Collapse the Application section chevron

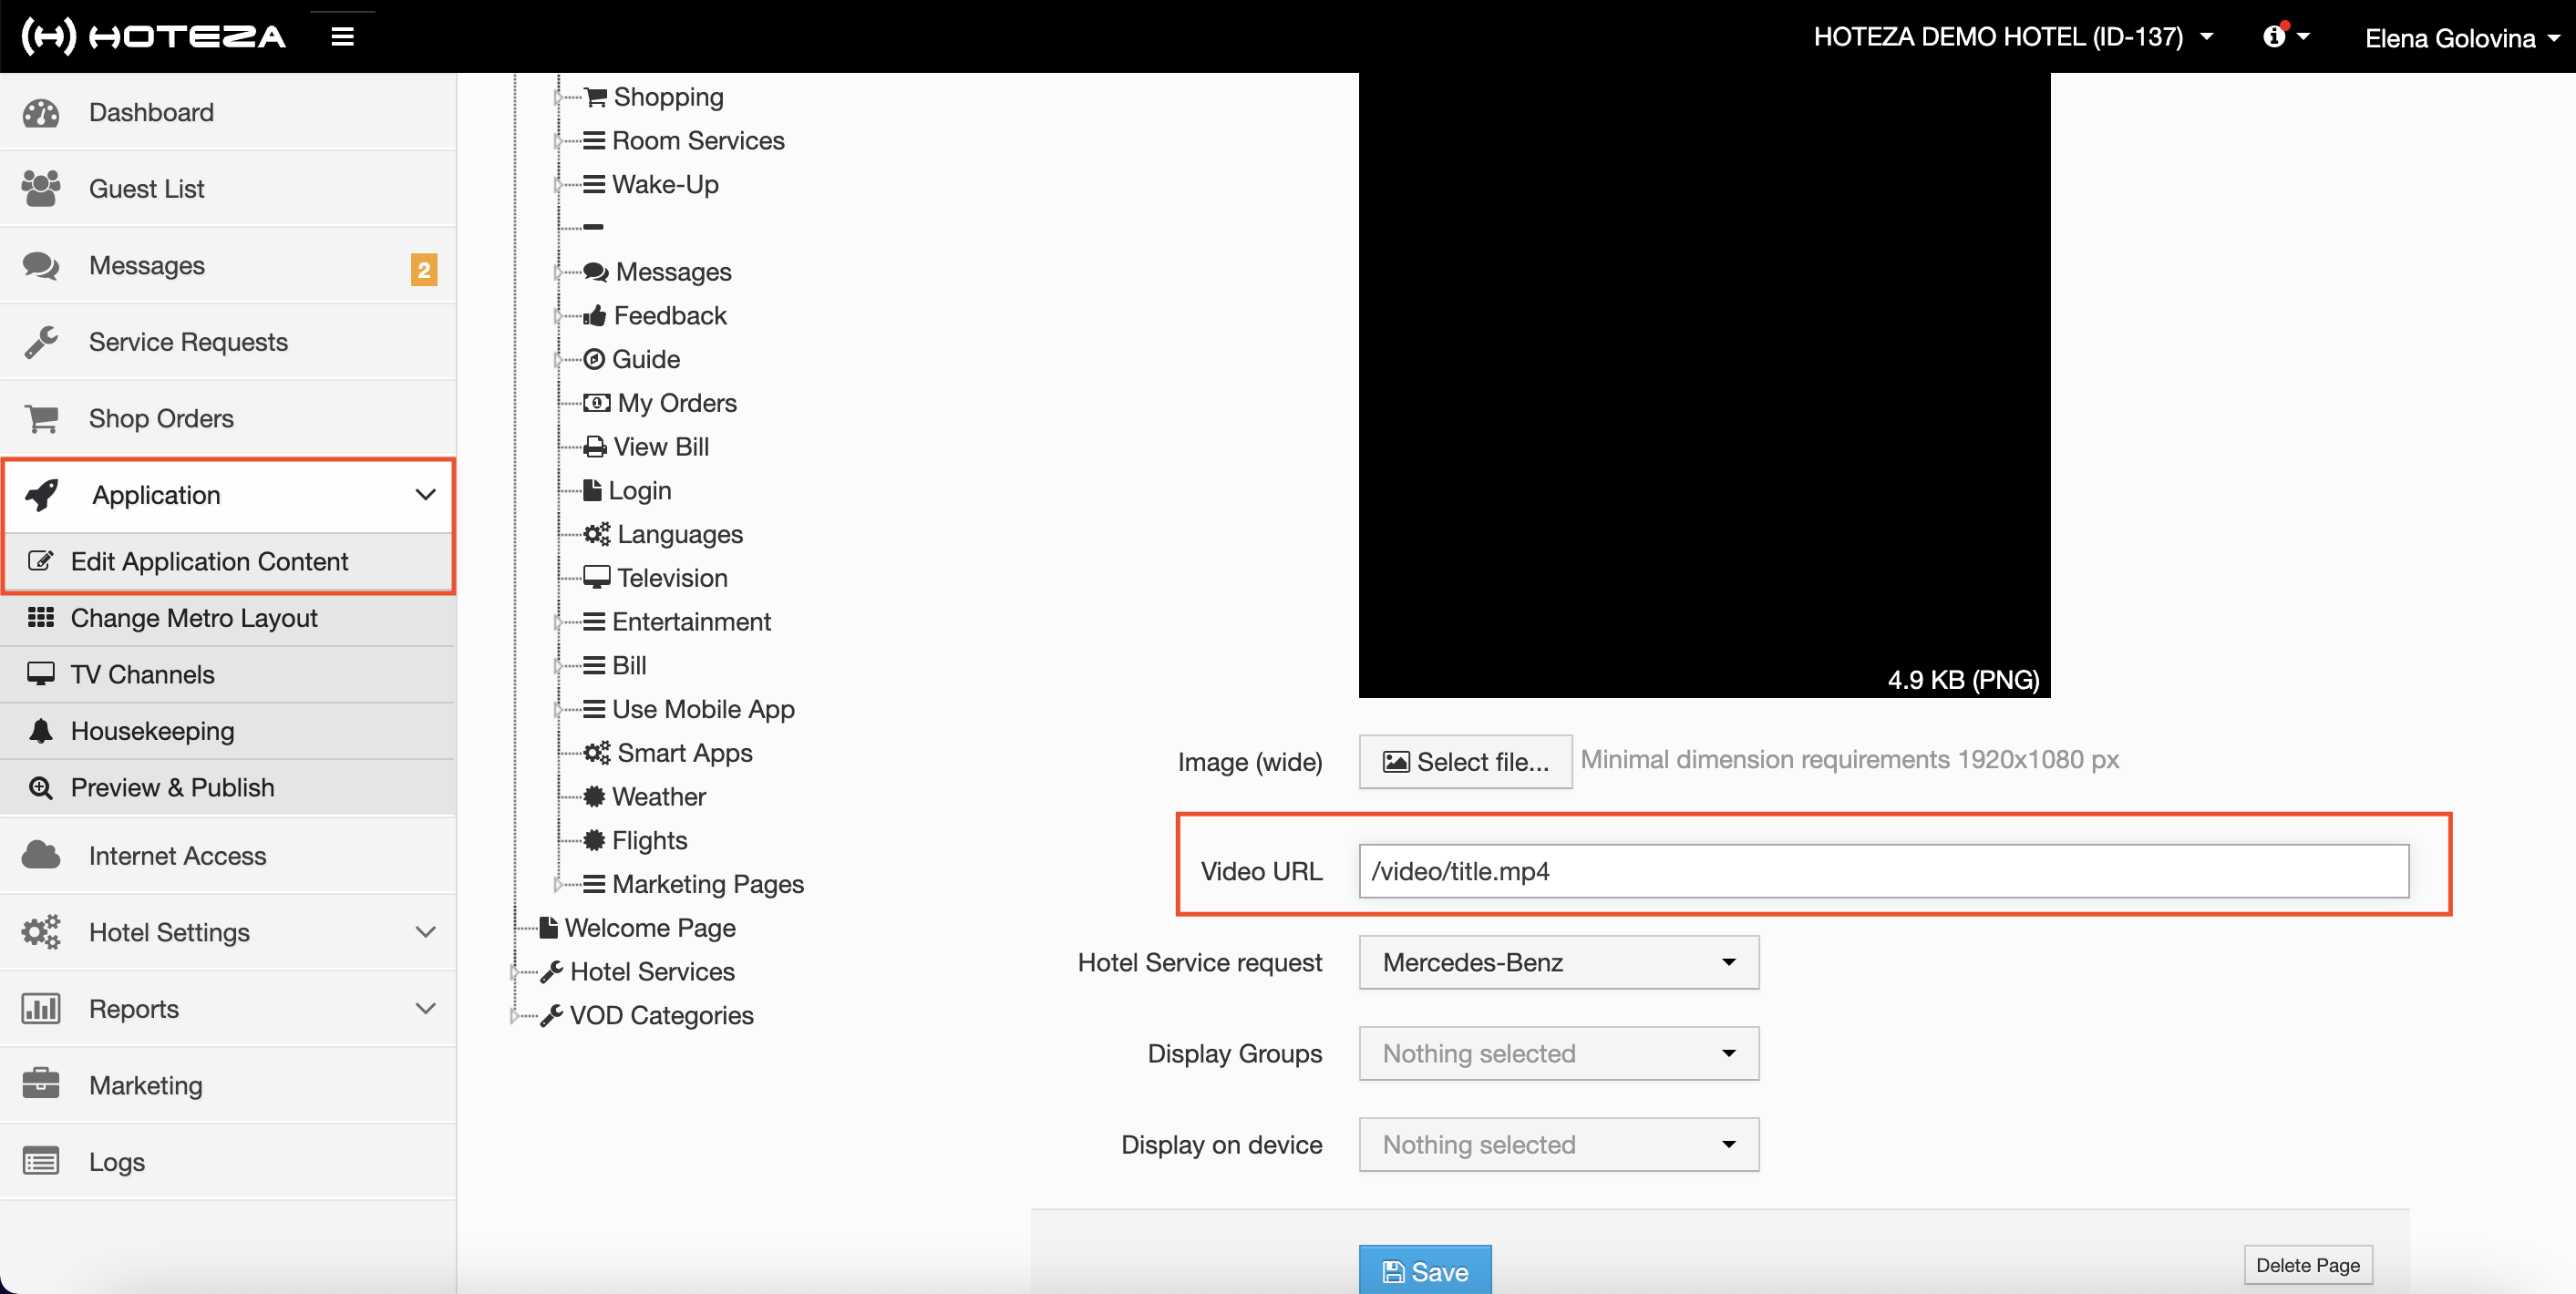[x=426, y=495]
